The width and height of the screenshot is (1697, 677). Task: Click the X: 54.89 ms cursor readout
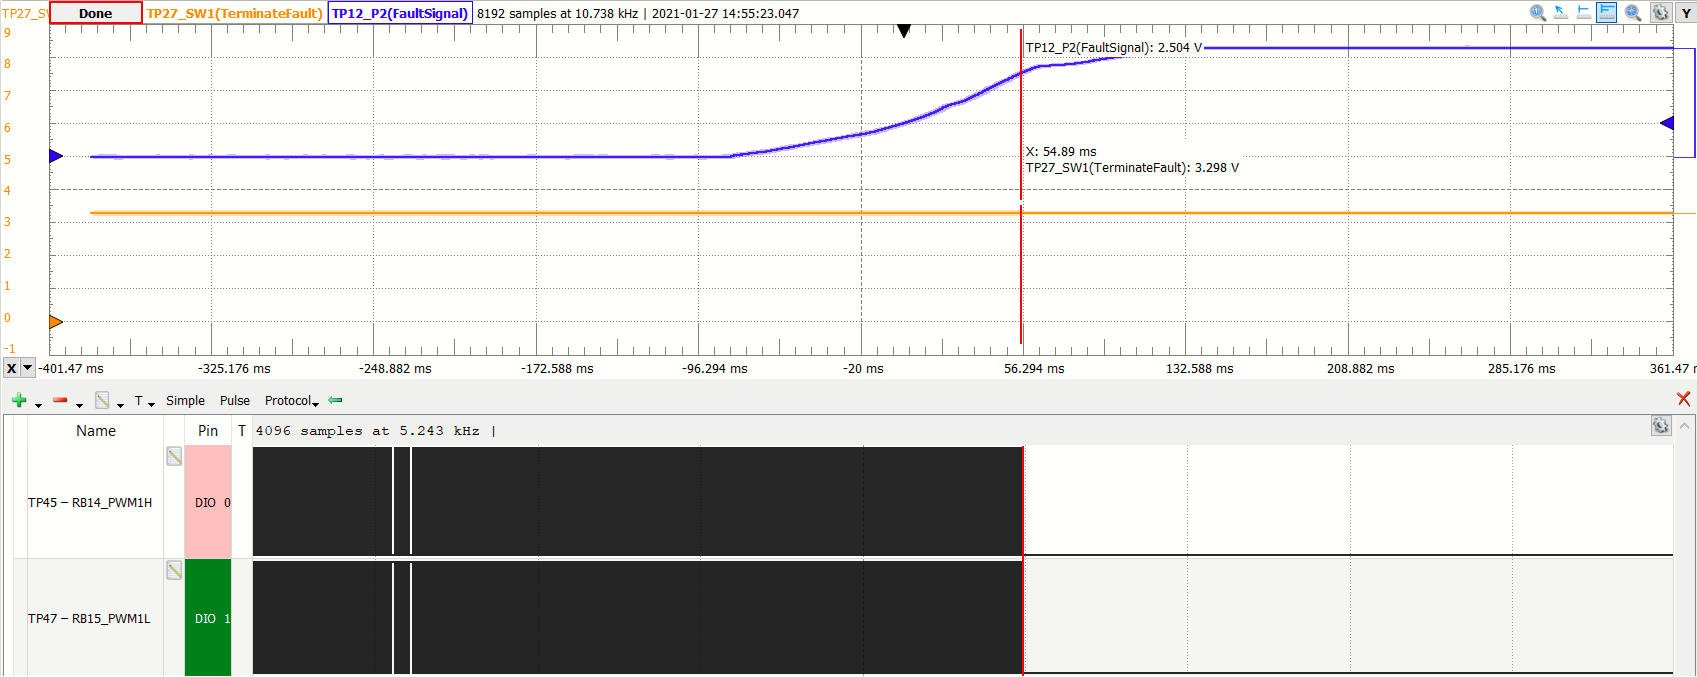click(1061, 152)
